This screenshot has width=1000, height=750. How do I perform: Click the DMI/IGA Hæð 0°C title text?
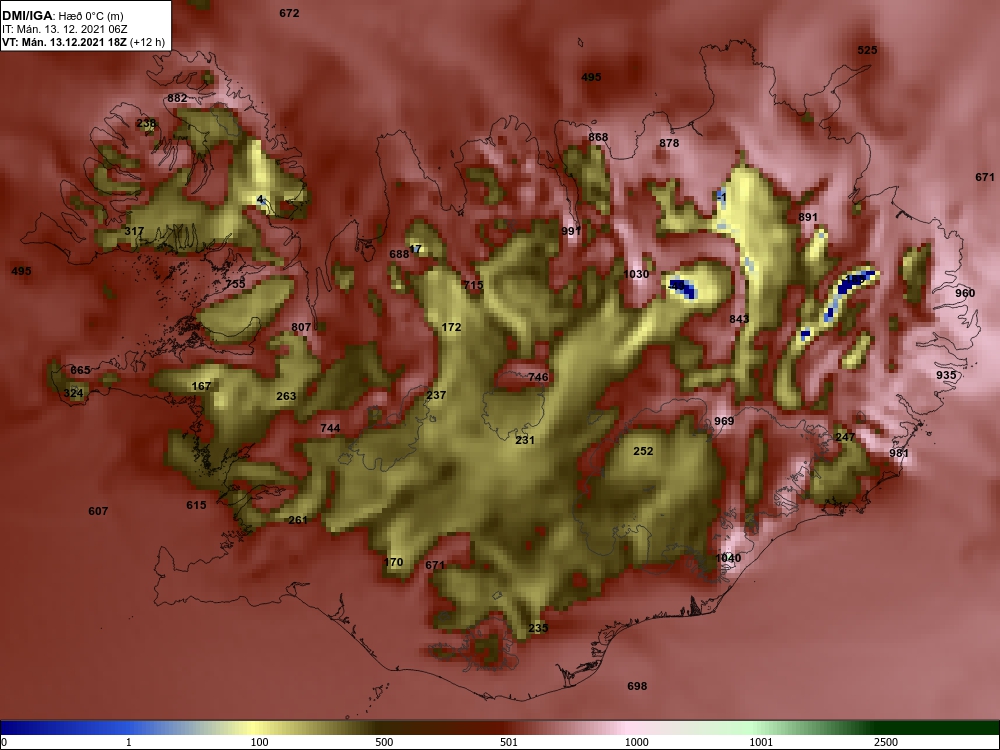[62, 15]
